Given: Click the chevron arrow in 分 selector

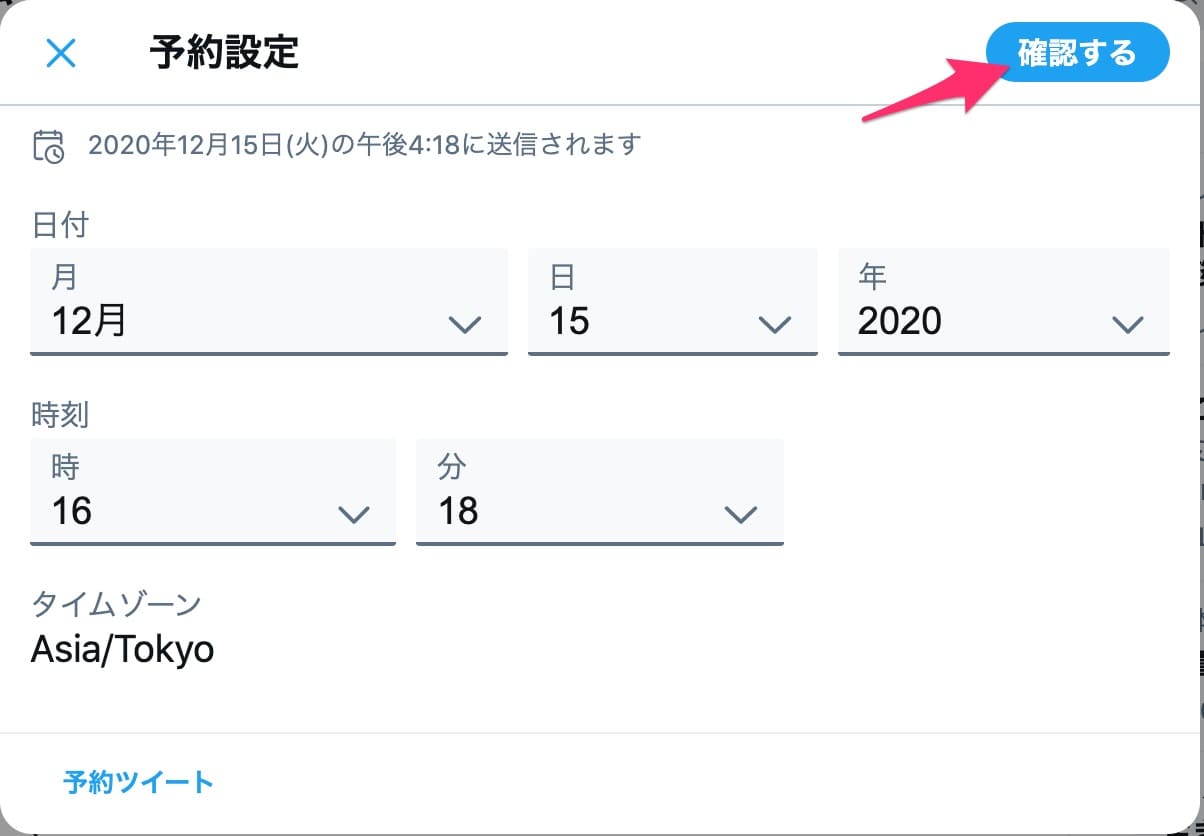Looking at the screenshot, I should [x=740, y=514].
